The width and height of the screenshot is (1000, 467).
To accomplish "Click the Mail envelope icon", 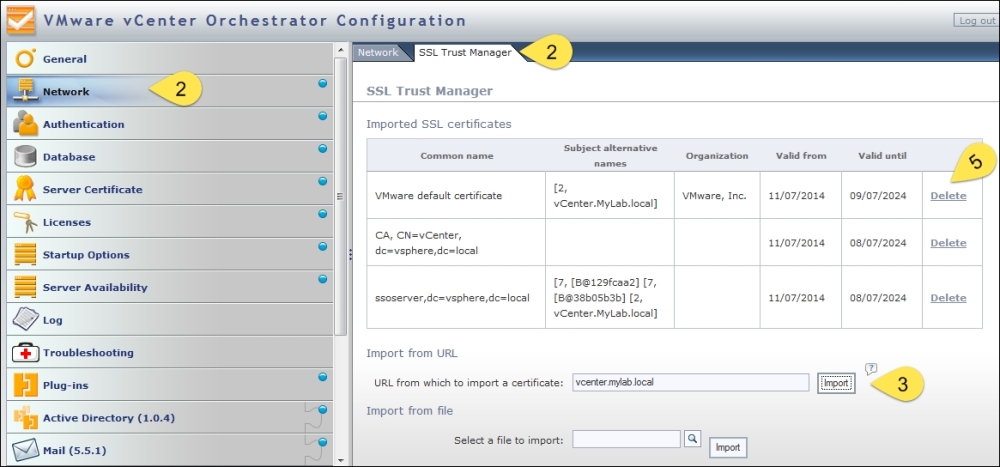I will (x=26, y=450).
